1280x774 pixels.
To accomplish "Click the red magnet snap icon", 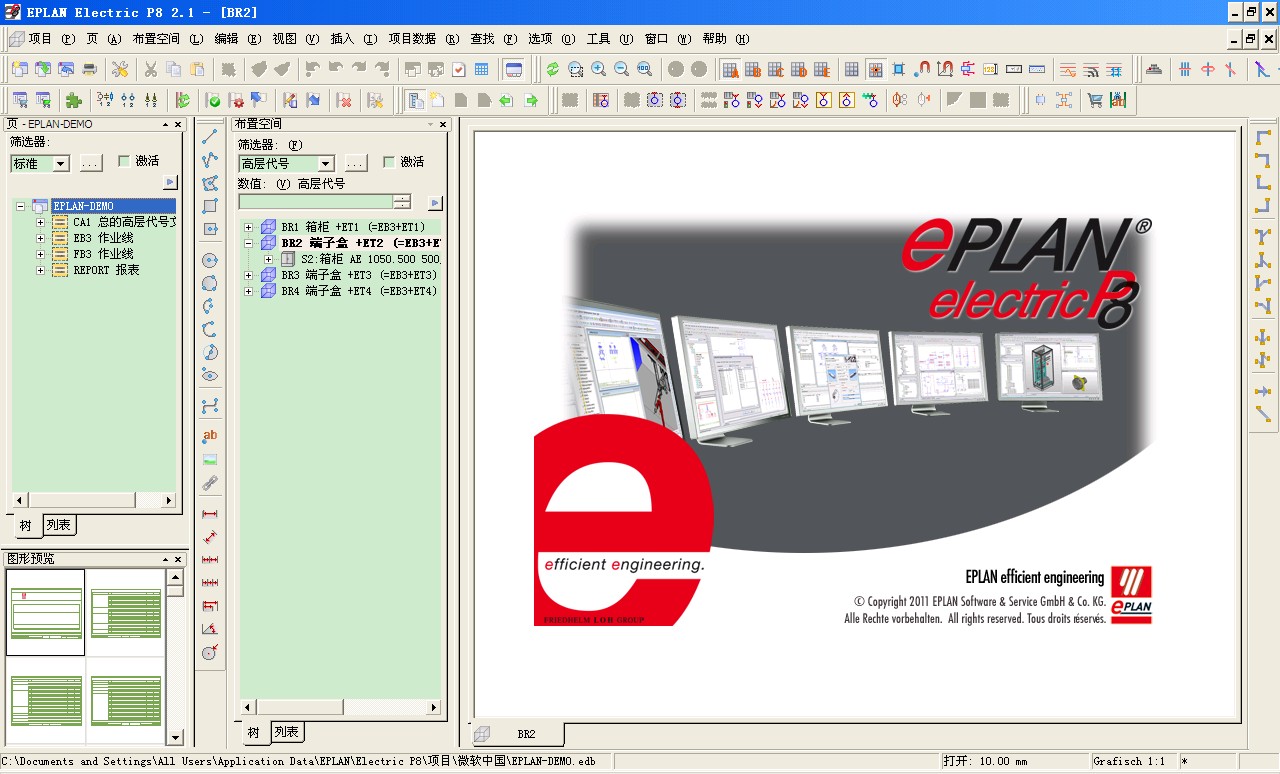I will click(922, 69).
